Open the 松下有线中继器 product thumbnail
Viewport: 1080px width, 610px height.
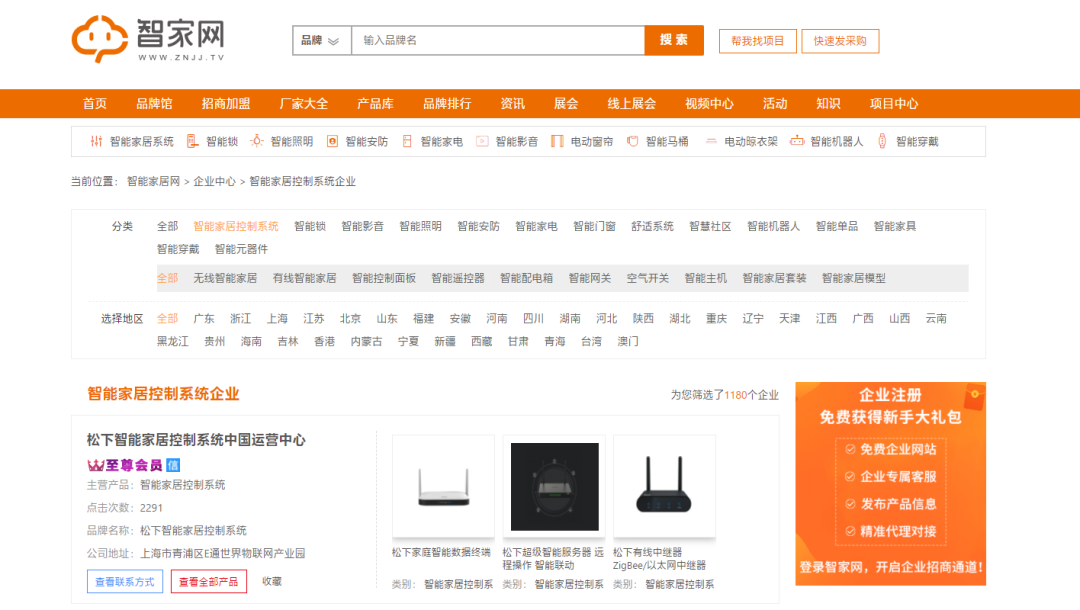[x=664, y=486]
